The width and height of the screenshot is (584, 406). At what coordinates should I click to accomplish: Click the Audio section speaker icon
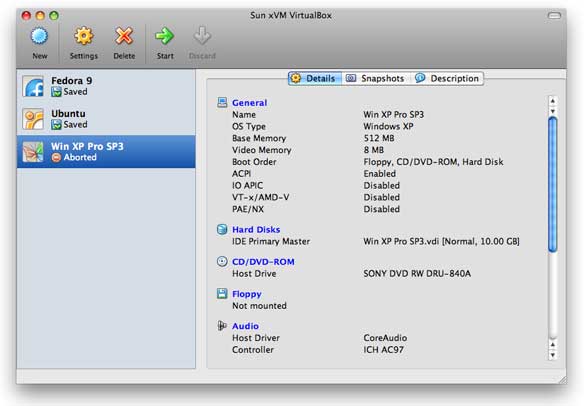(x=222, y=326)
